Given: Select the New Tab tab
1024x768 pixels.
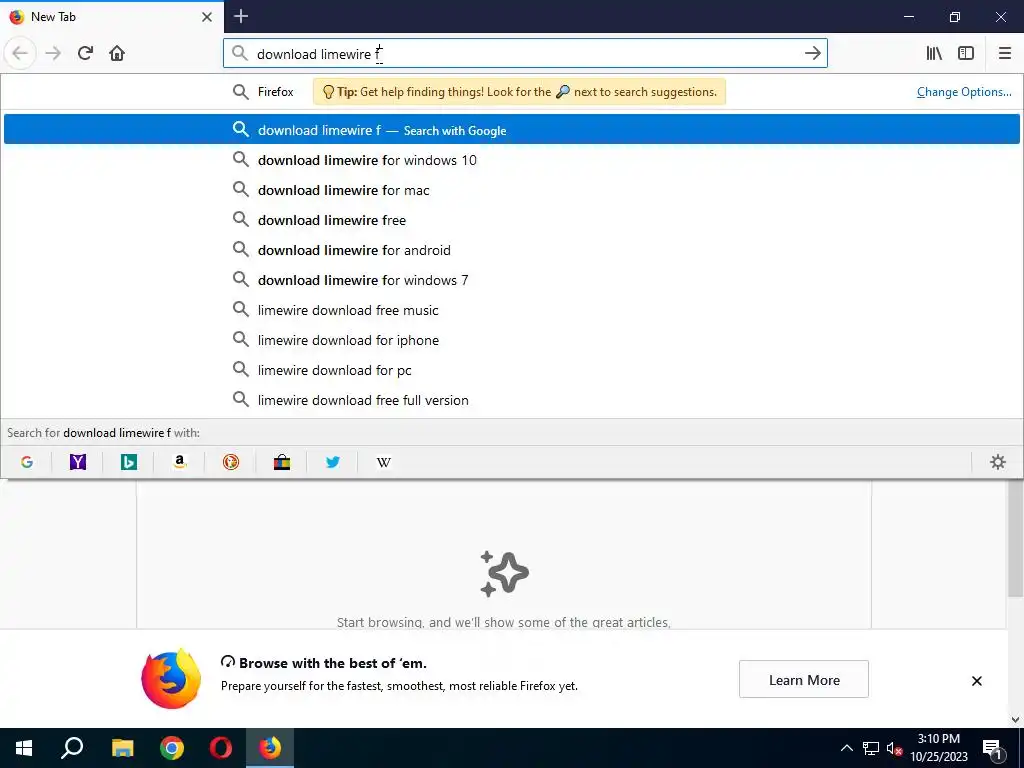Looking at the screenshot, I should click(111, 17).
